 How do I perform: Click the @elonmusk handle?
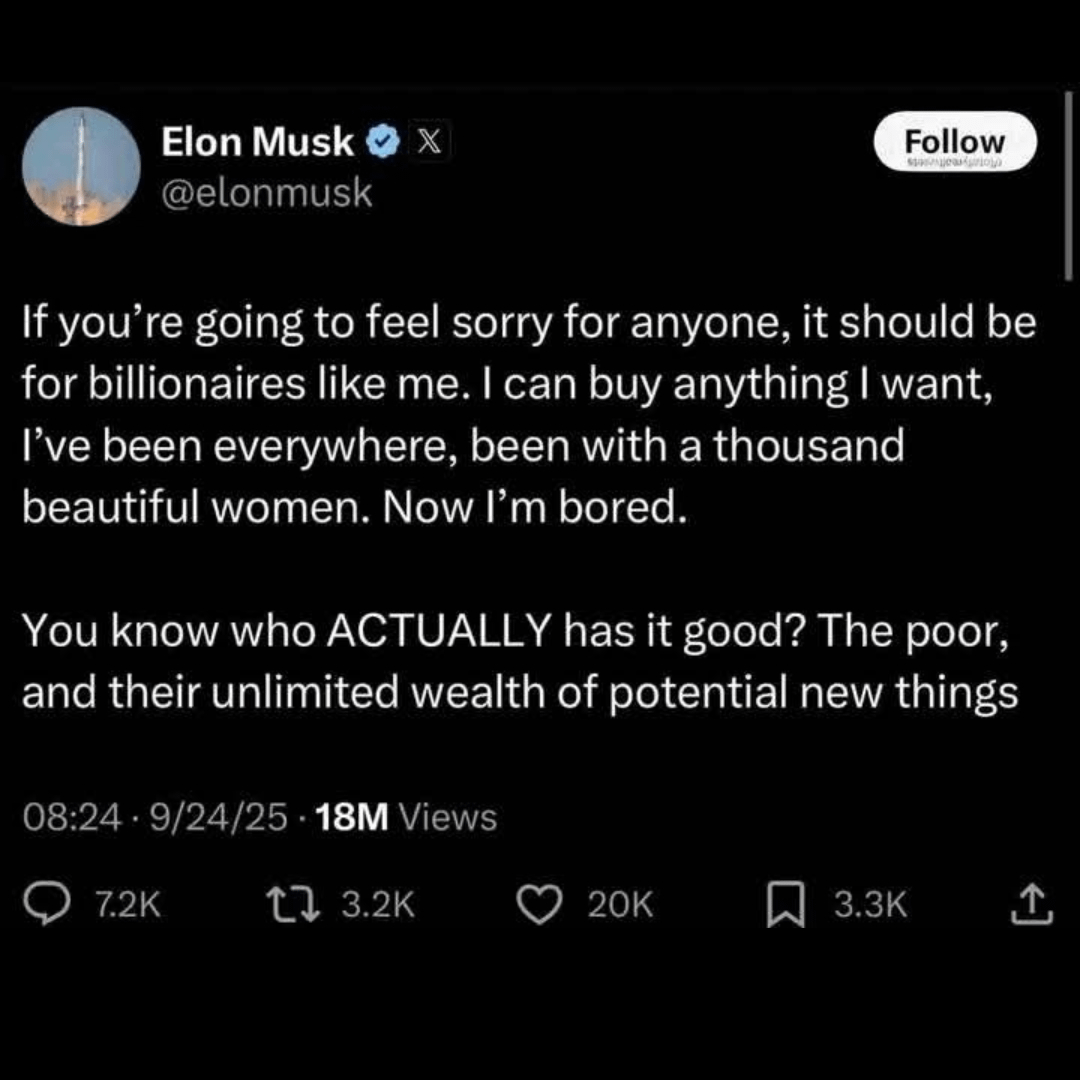[266, 193]
